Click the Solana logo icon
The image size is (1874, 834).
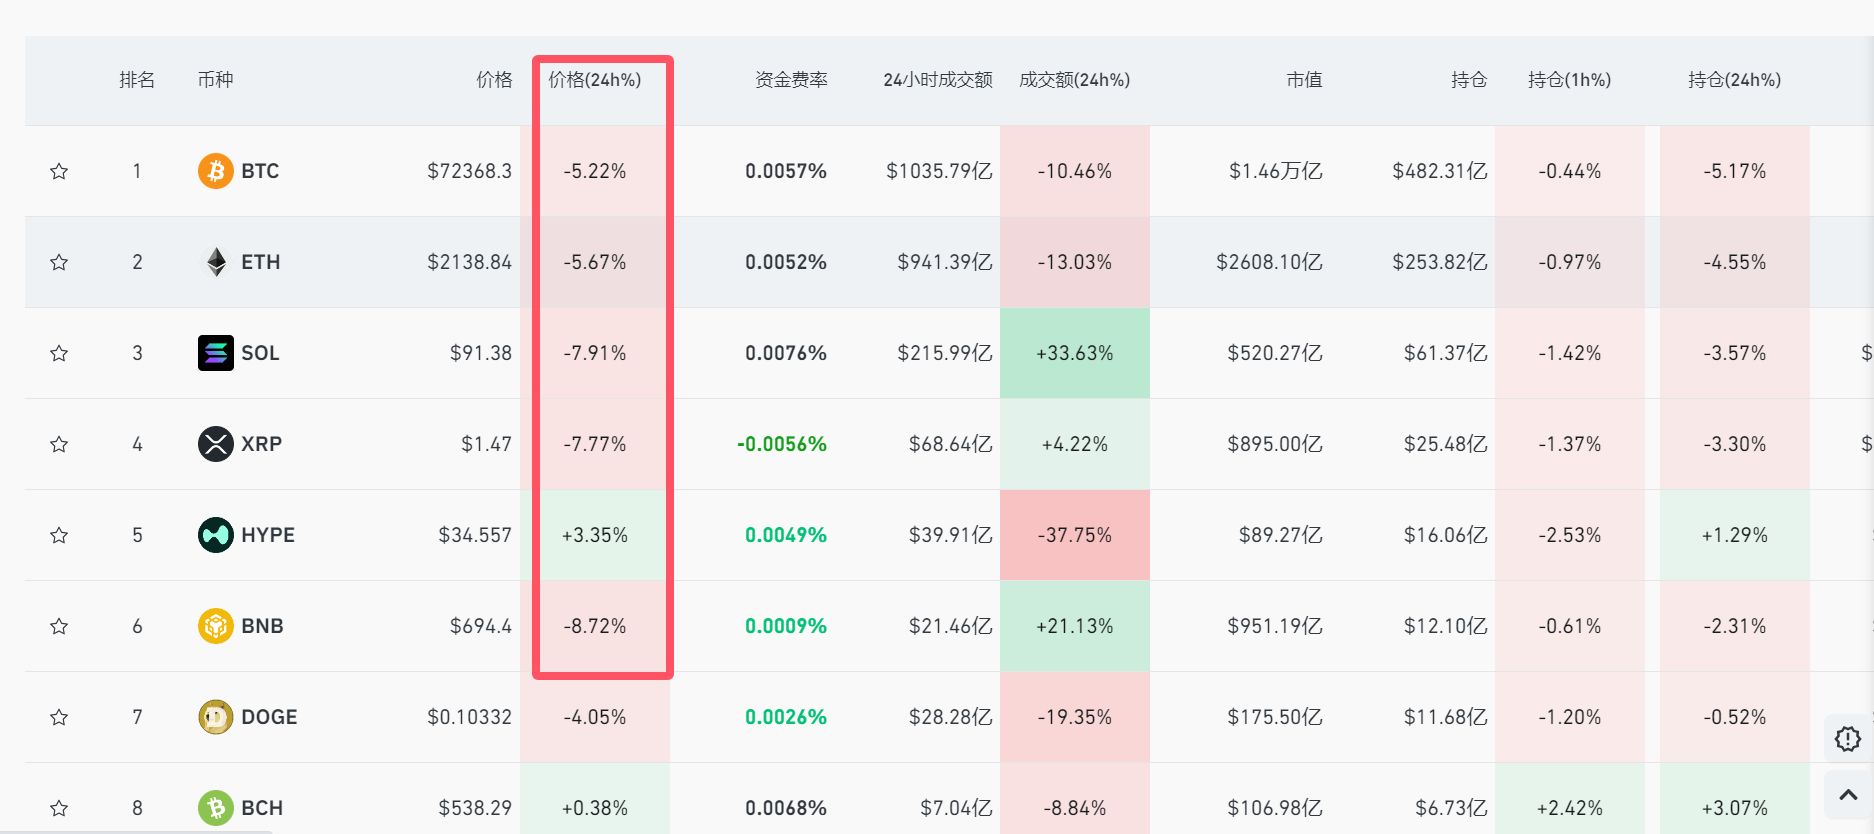coord(215,353)
